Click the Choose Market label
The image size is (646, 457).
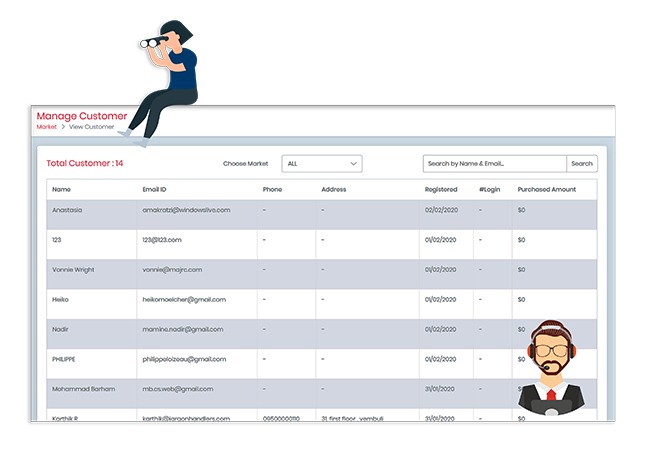pos(246,164)
